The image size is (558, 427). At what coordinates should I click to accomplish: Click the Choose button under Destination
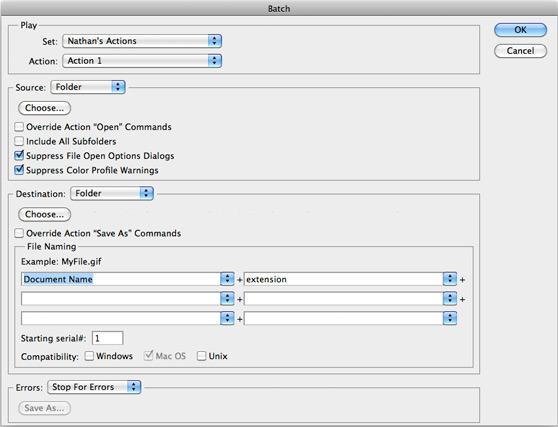[x=44, y=214]
